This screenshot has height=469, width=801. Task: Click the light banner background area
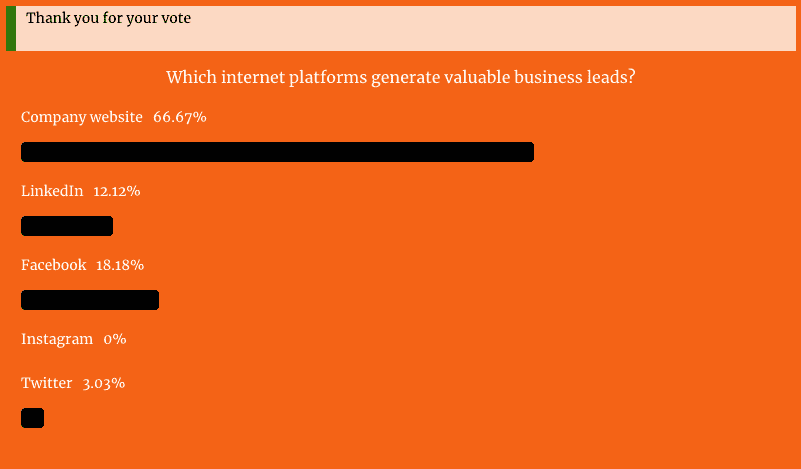coord(406,29)
